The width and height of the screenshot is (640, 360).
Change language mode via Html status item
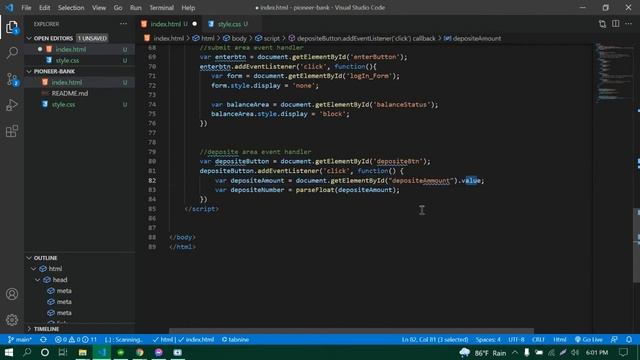pyautogui.click(x=560, y=340)
